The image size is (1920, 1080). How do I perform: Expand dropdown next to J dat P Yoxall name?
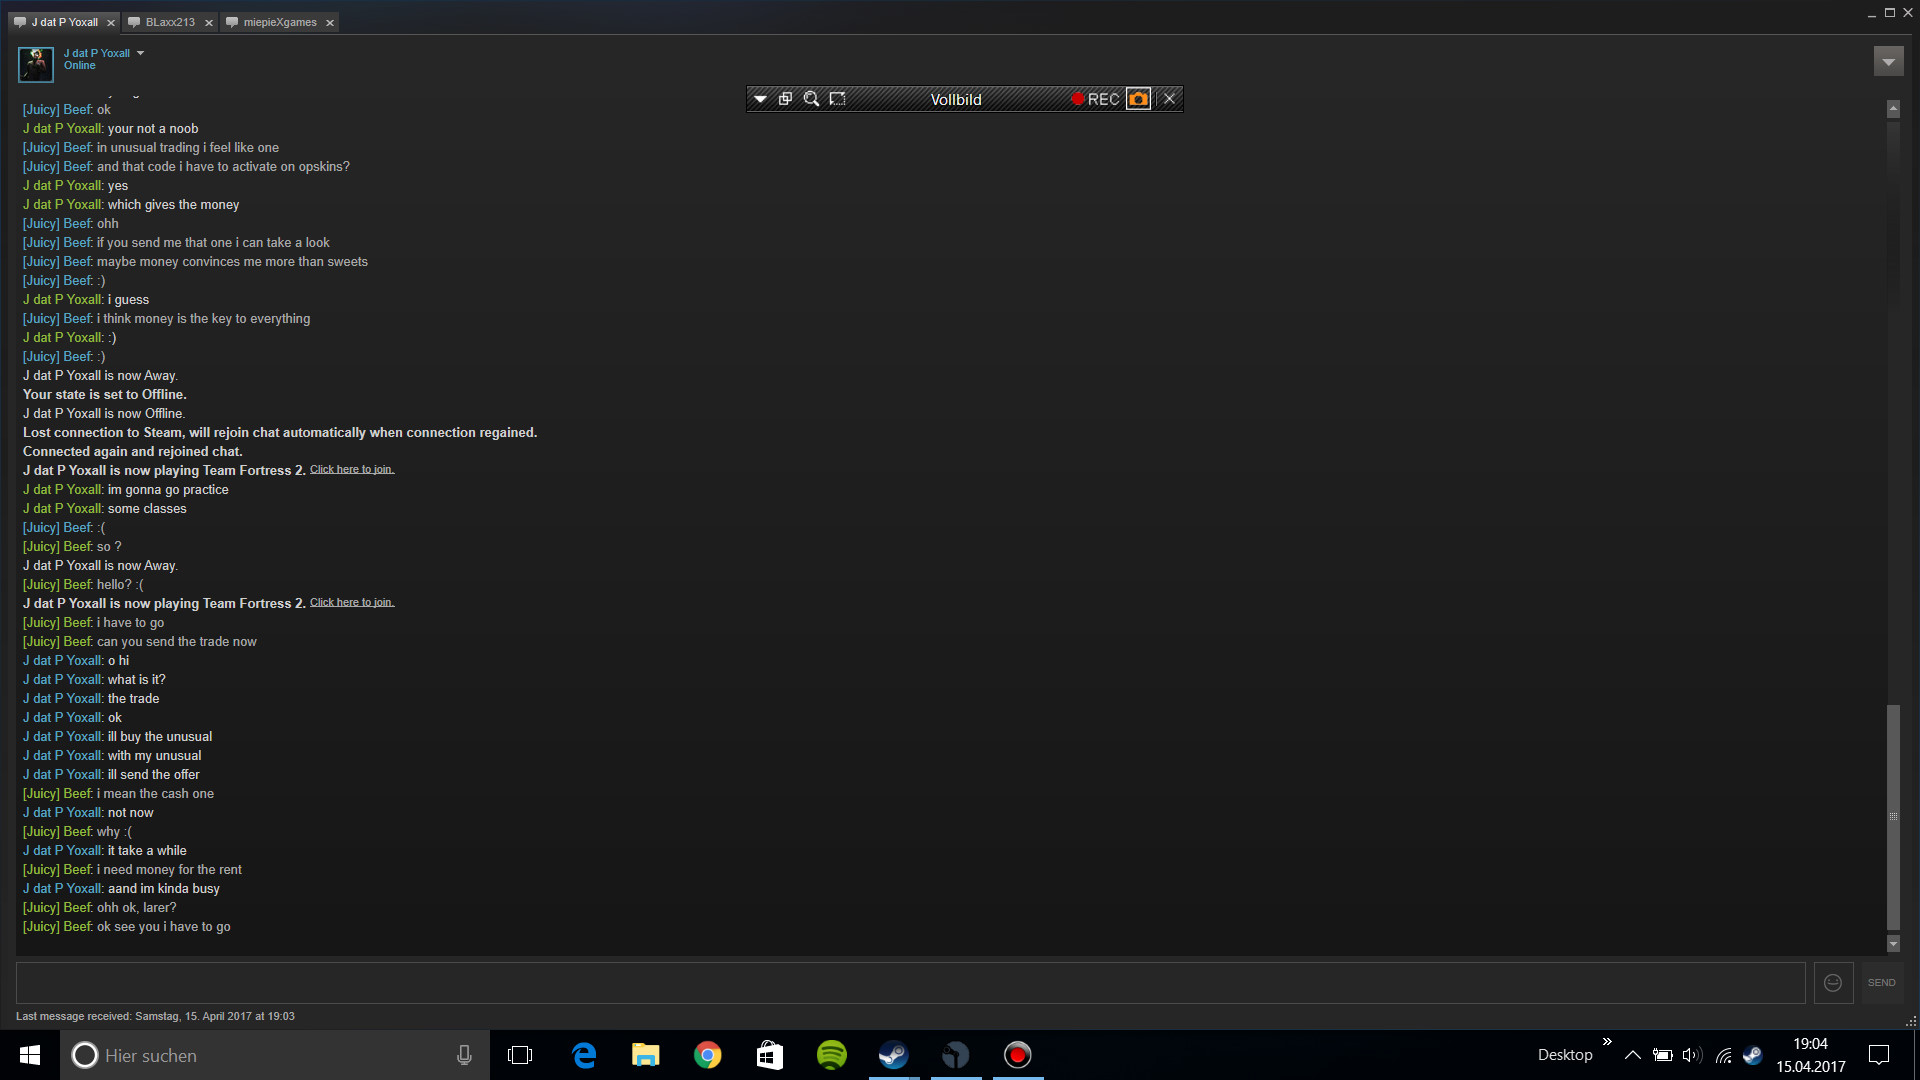coord(141,53)
